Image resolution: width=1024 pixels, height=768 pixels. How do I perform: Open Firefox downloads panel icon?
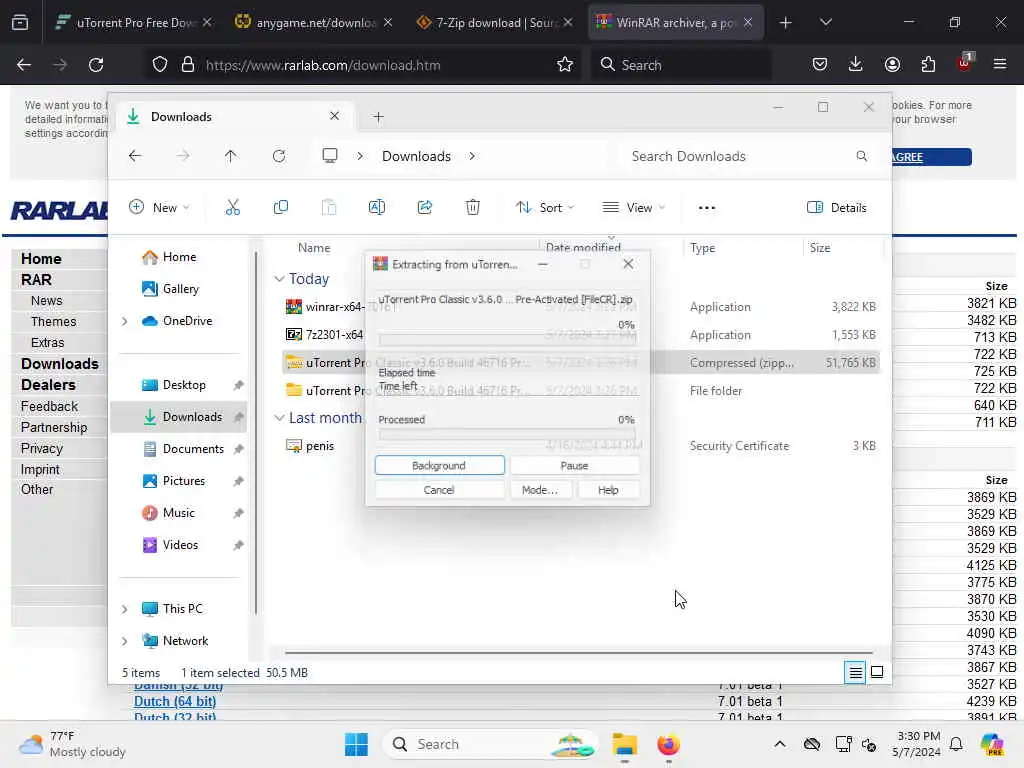[856, 64]
